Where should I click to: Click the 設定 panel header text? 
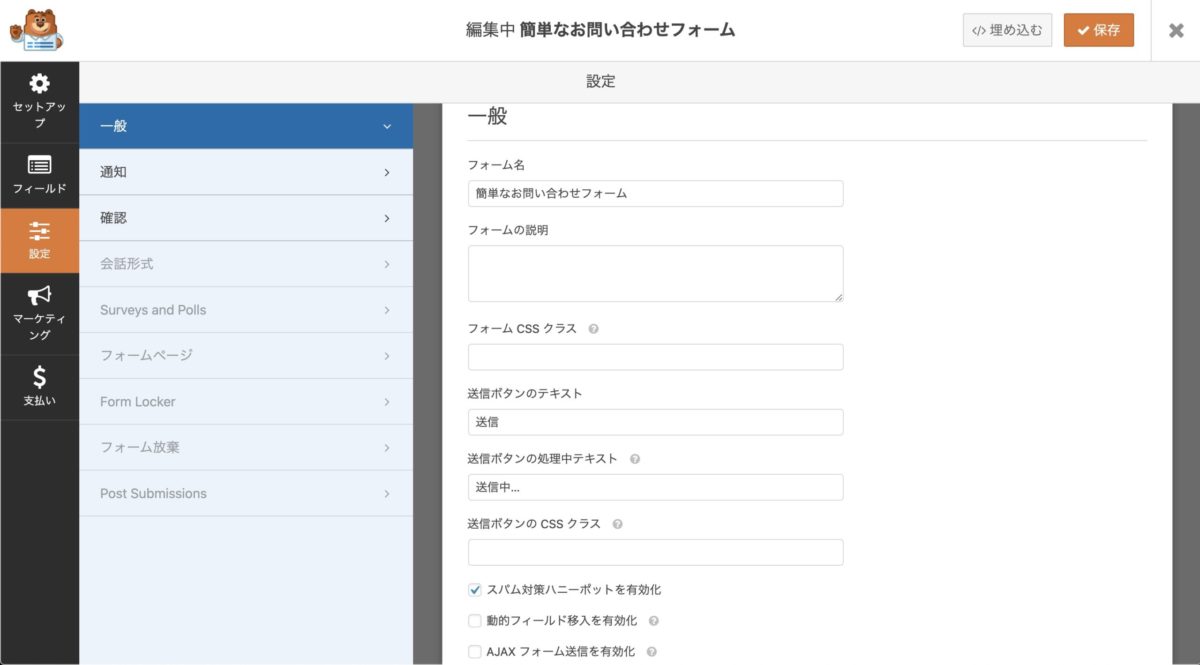click(601, 82)
